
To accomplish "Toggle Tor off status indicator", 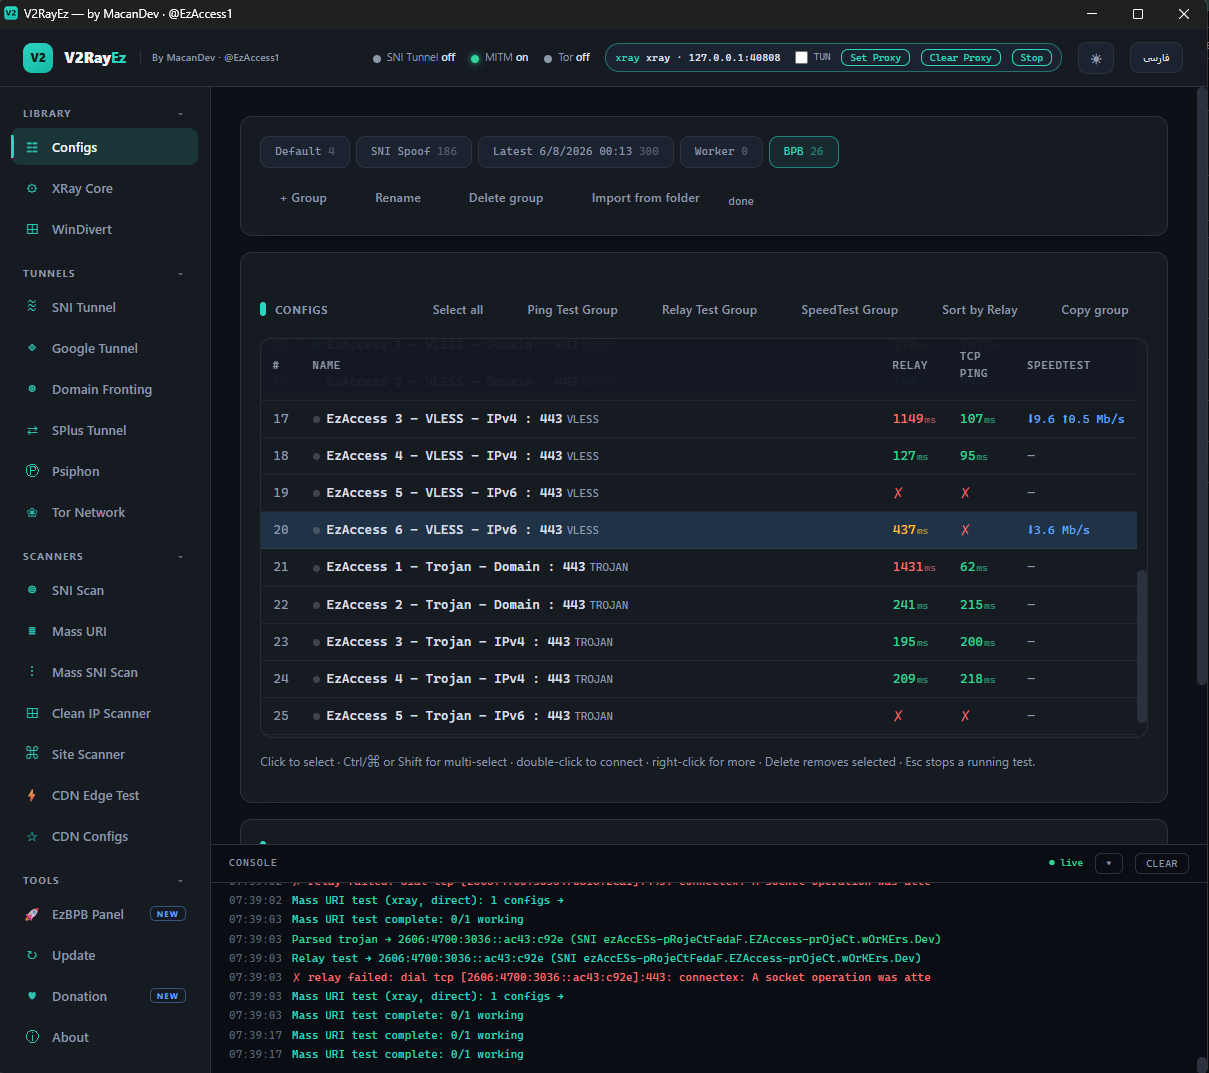I will click(567, 58).
